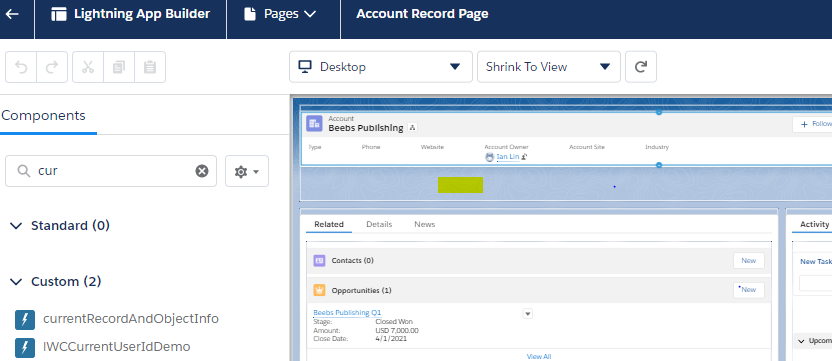
Task: Click the Opportunities crown icon
Action: click(x=319, y=290)
